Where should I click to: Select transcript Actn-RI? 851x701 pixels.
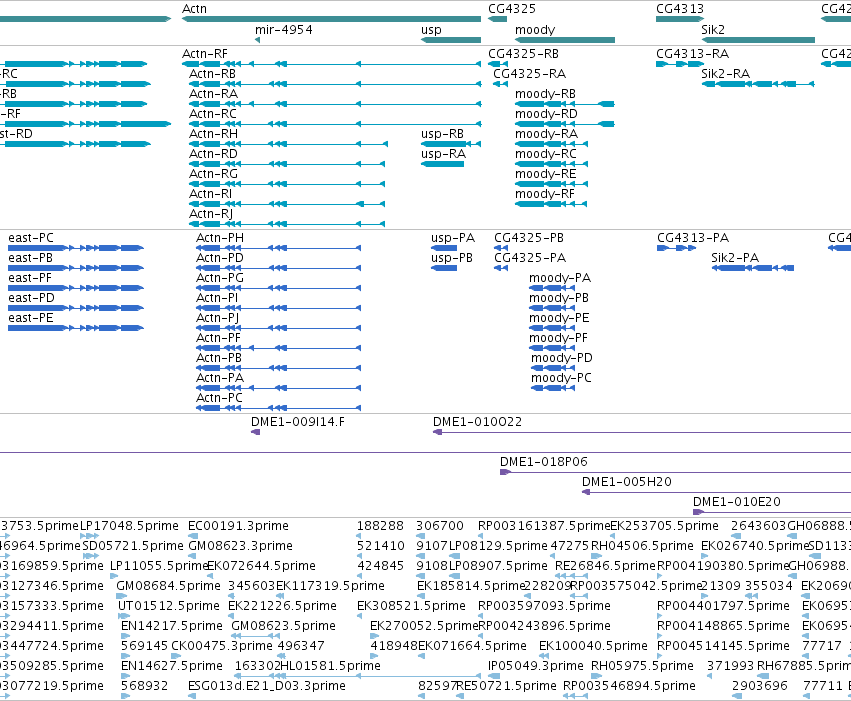210,194
